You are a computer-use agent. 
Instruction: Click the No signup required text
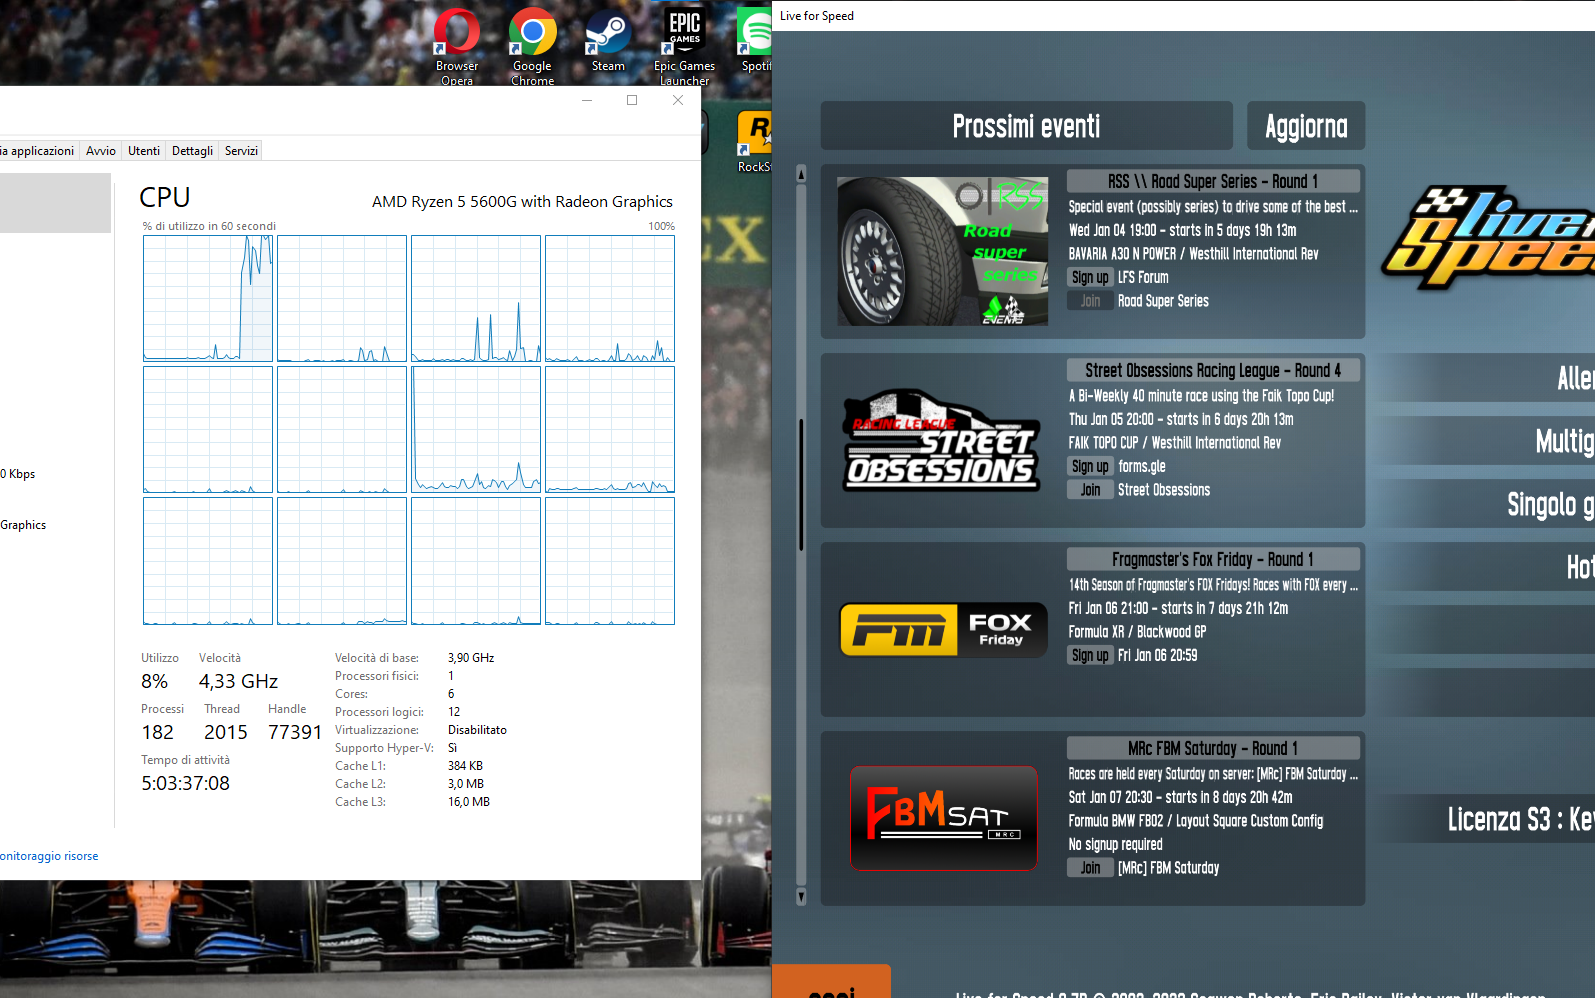coord(1115,844)
